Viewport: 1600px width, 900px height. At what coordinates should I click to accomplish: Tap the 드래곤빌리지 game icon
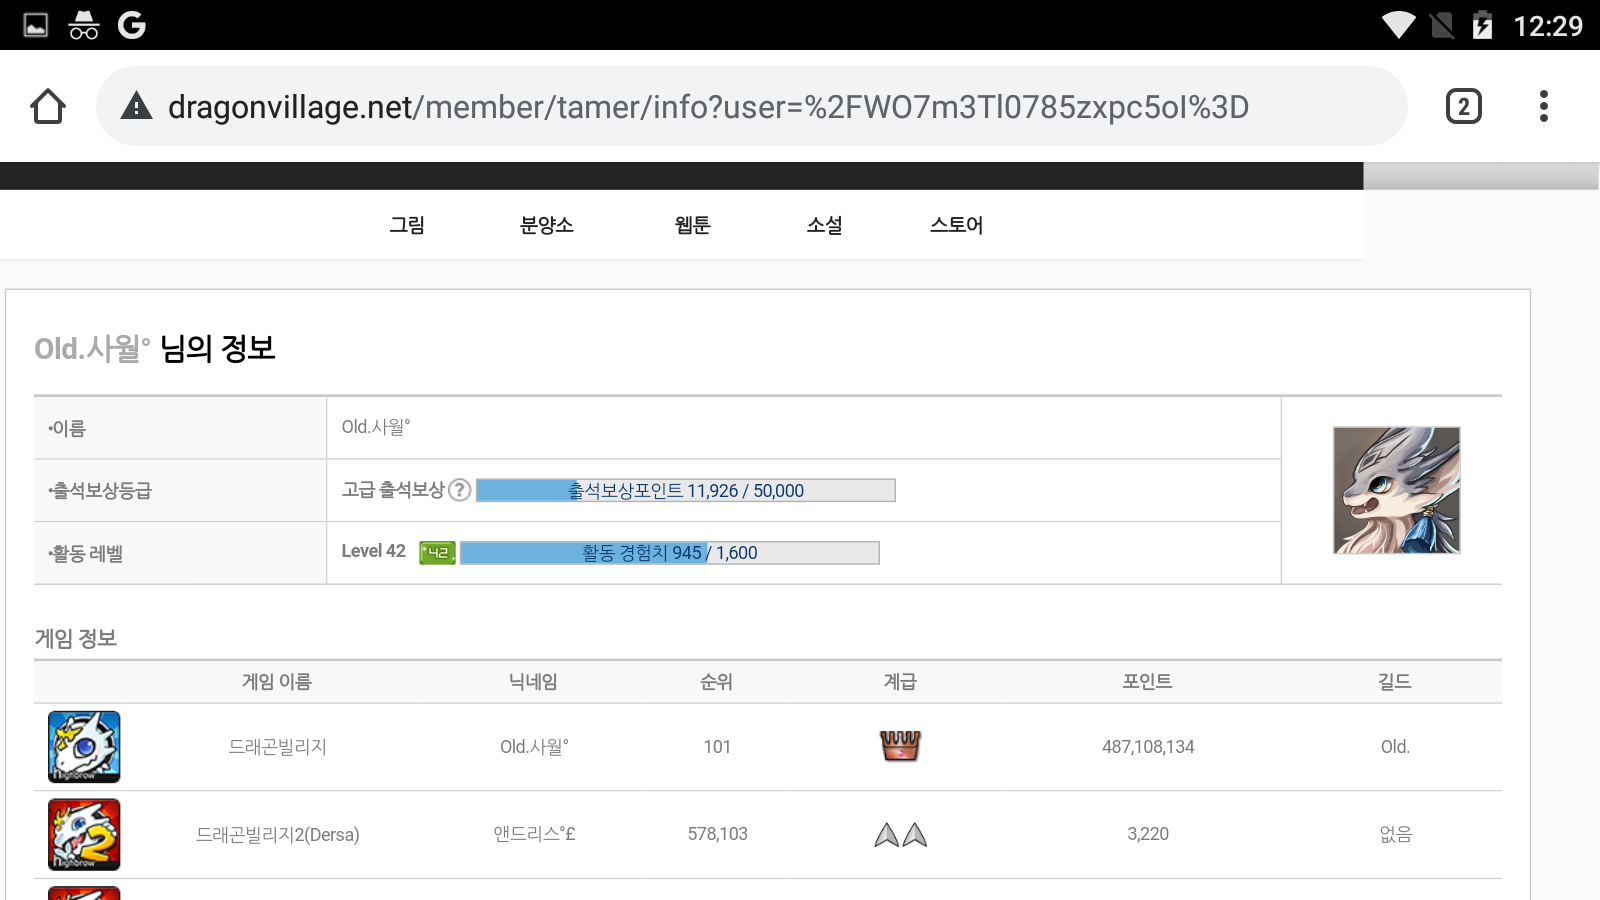tap(84, 747)
